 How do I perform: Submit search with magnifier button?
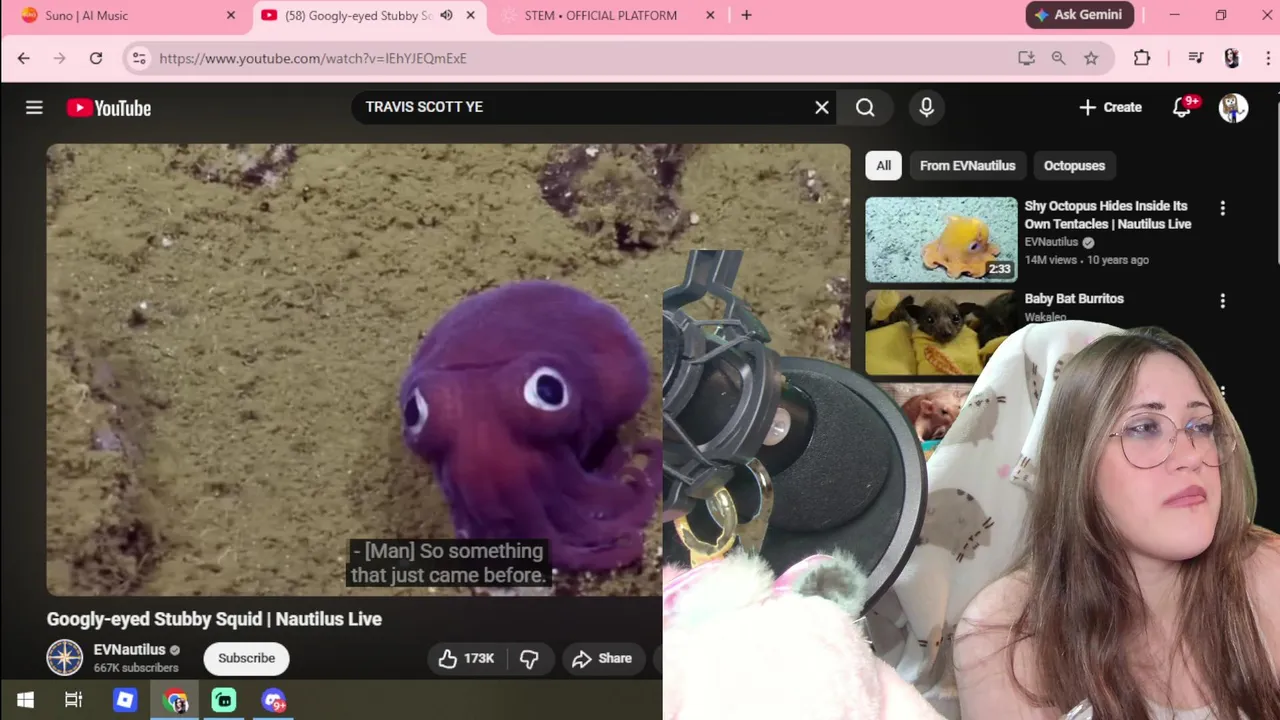pyautogui.click(x=865, y=107)
